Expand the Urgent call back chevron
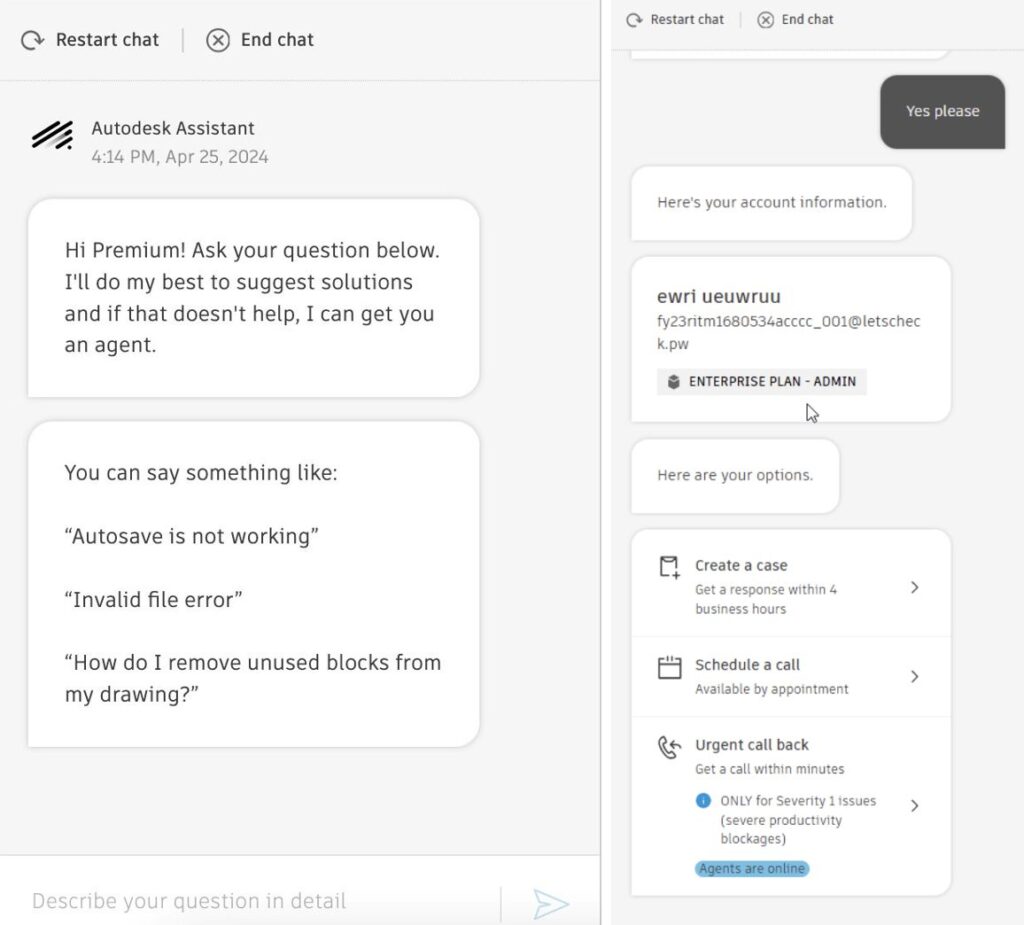The height and width of the screenshot is (925, 1024). (914, 805)
